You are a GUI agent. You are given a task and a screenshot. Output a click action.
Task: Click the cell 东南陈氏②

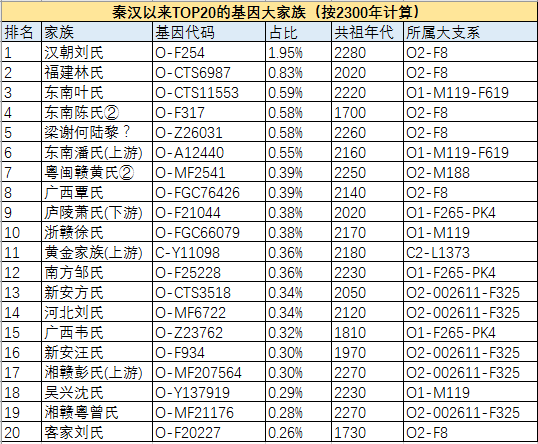tap(97, 113)
